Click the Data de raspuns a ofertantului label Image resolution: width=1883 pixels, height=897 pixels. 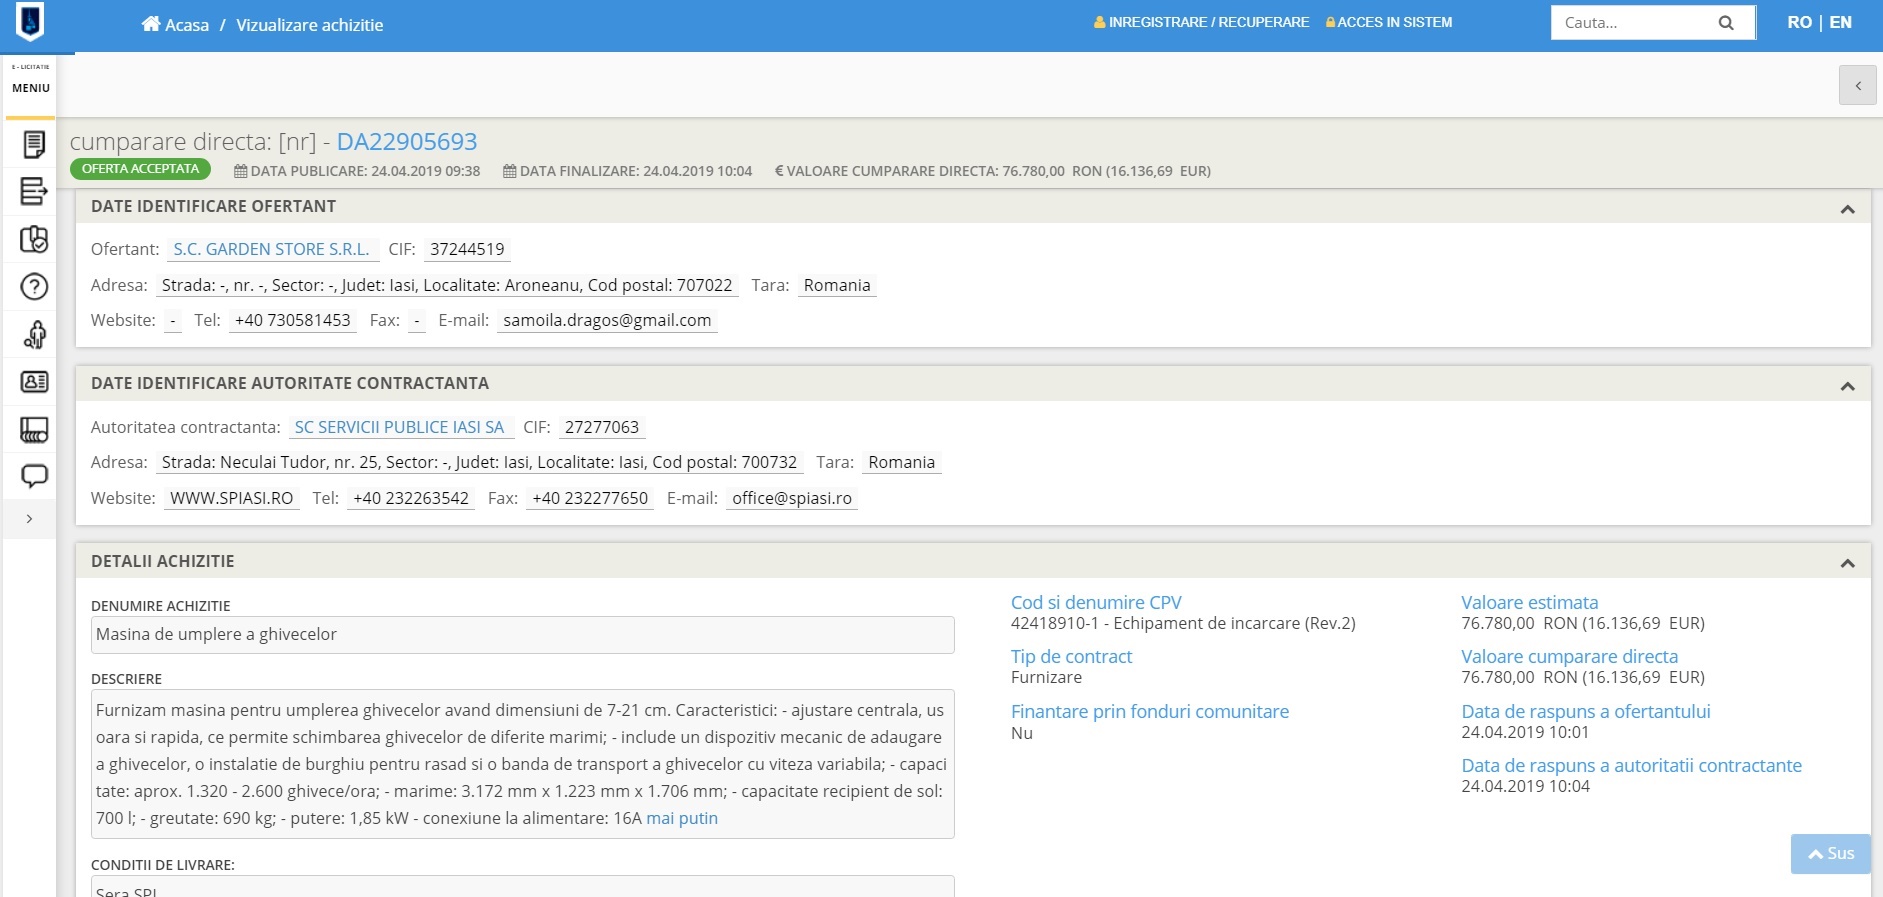pyautogui.click(x=1585, y=712)
